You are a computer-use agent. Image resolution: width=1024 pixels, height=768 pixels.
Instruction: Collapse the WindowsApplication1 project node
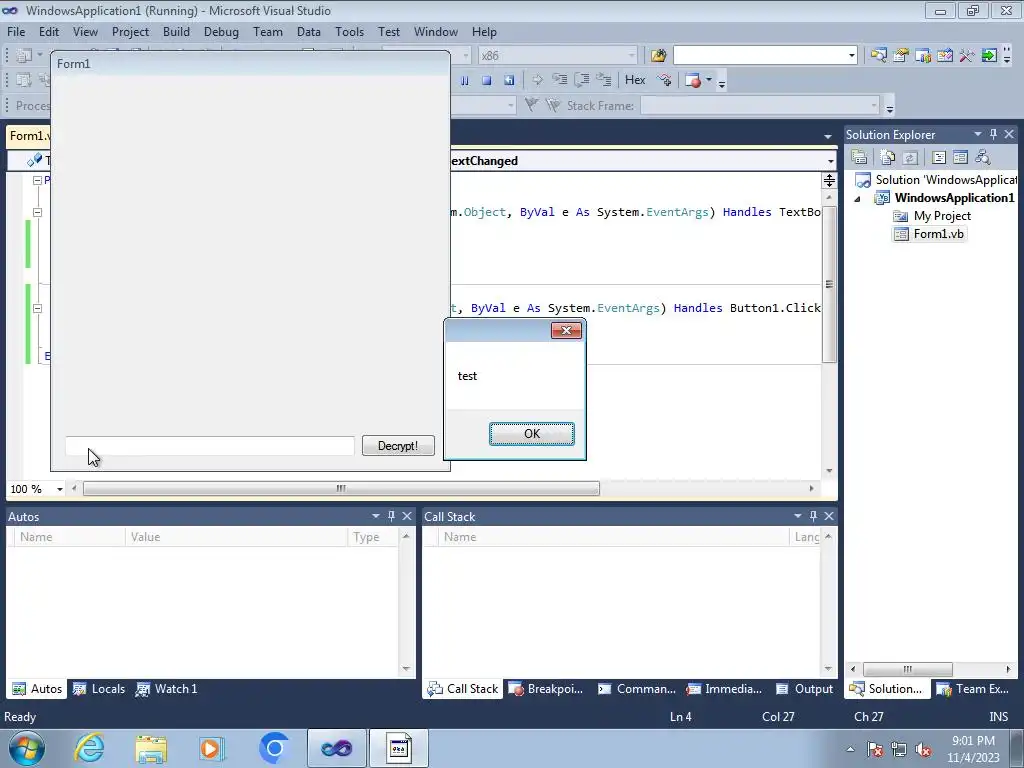pos(857,199)
